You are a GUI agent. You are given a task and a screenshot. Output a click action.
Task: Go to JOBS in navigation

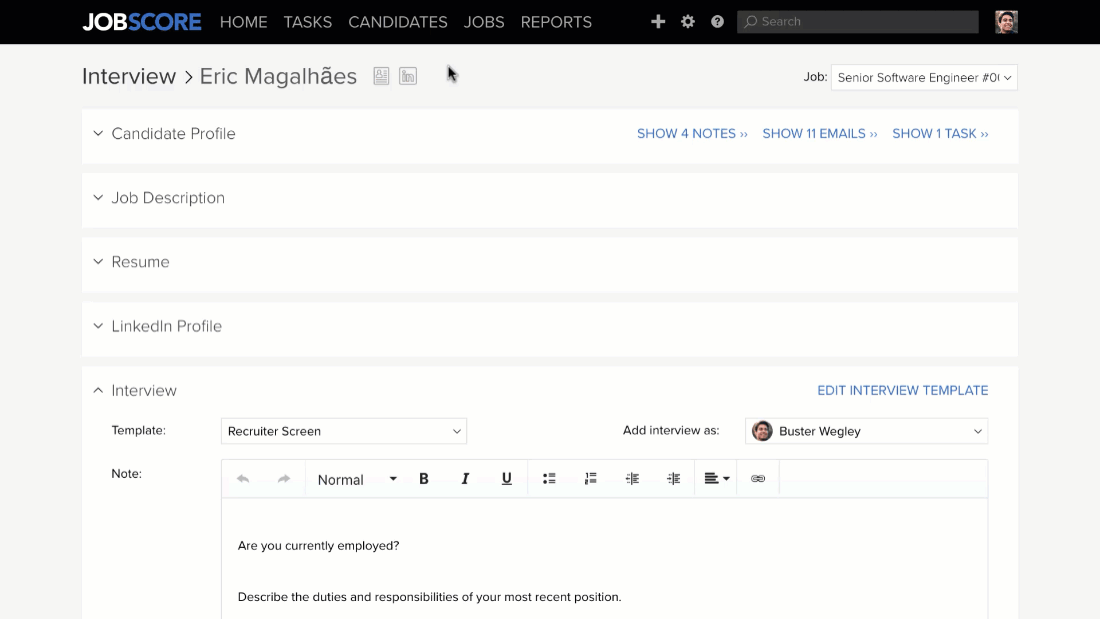[x=484, y=22]
